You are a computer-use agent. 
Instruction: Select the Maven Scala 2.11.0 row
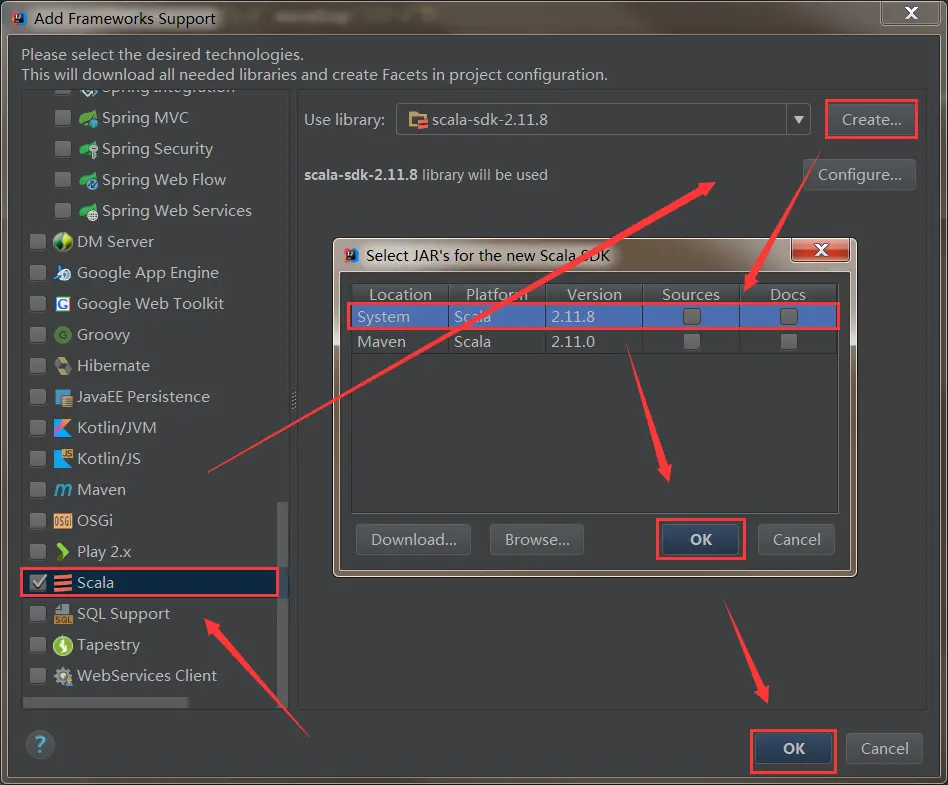click(x=594, y=342)
